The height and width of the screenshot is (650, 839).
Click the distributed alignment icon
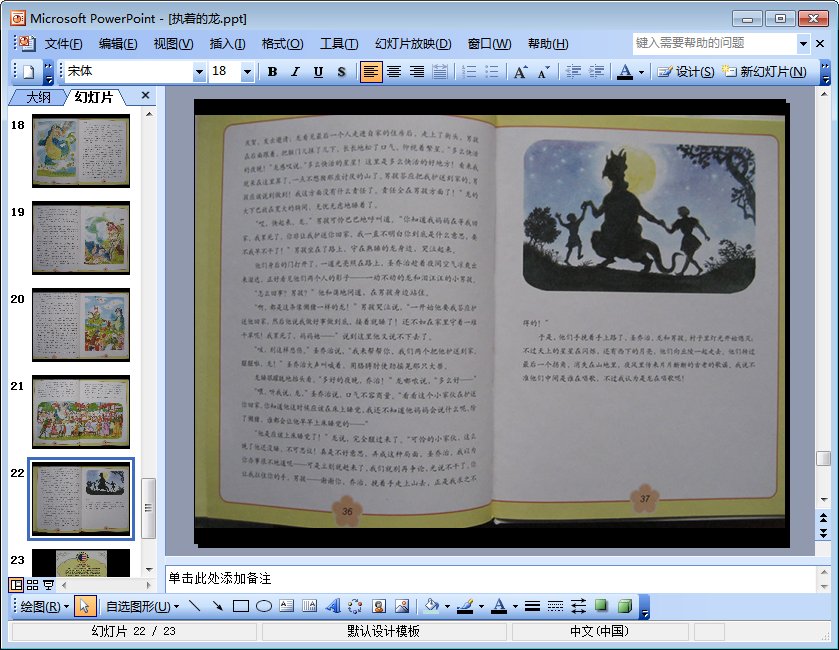440,72
